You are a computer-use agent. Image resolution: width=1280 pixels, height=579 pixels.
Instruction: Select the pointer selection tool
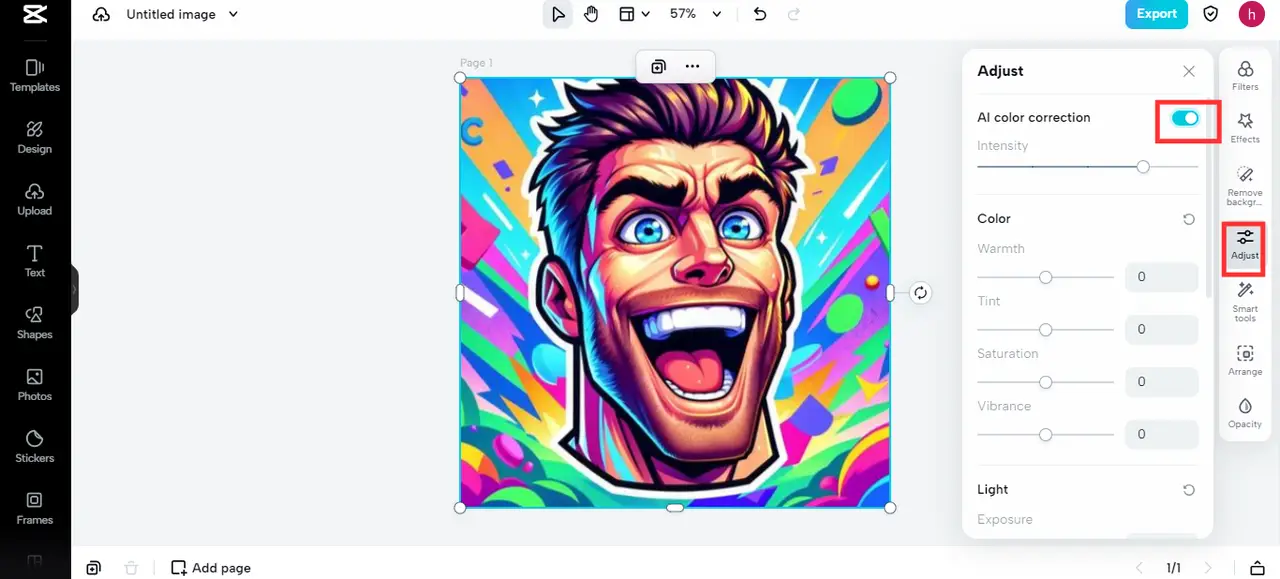[558, 14]
